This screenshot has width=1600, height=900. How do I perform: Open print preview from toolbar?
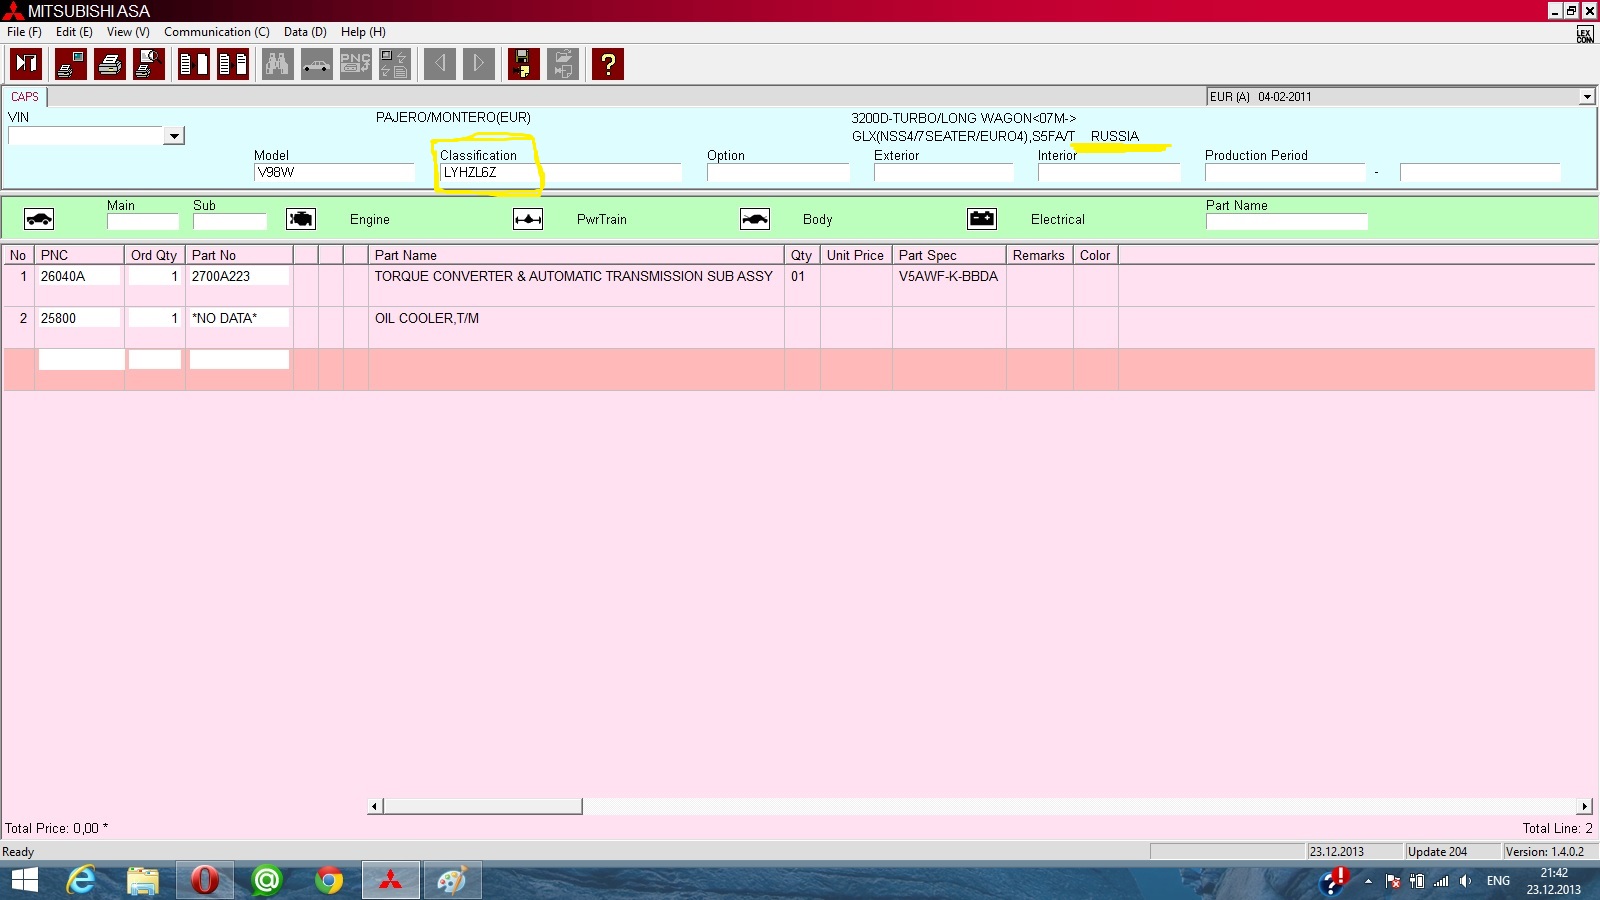pos(149,65)
